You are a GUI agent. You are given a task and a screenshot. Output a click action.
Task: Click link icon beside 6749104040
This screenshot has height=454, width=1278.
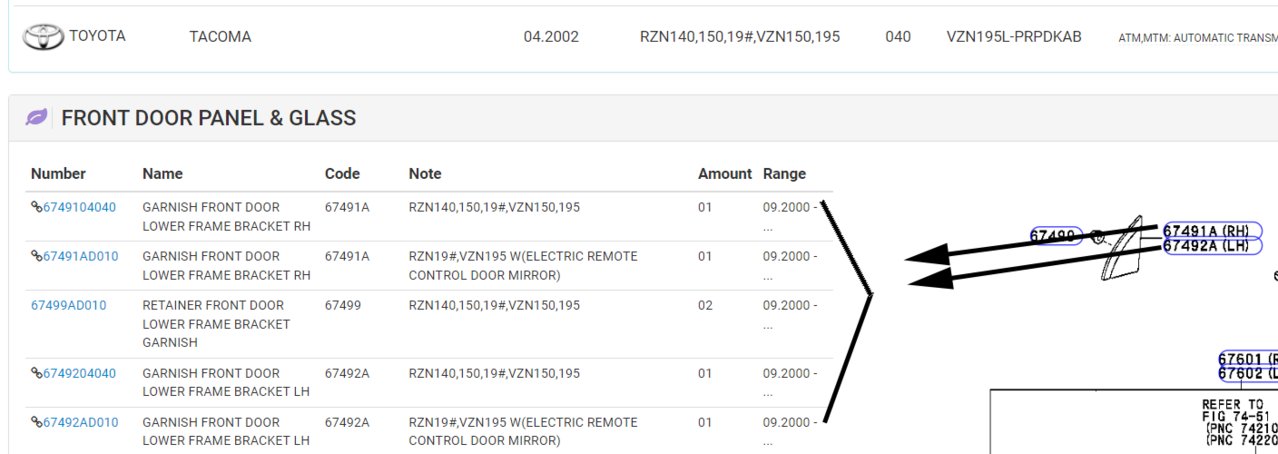[36, 207]
